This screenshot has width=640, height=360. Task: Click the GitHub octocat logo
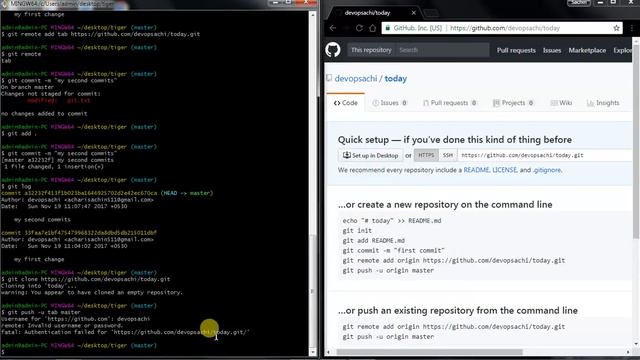333,50
